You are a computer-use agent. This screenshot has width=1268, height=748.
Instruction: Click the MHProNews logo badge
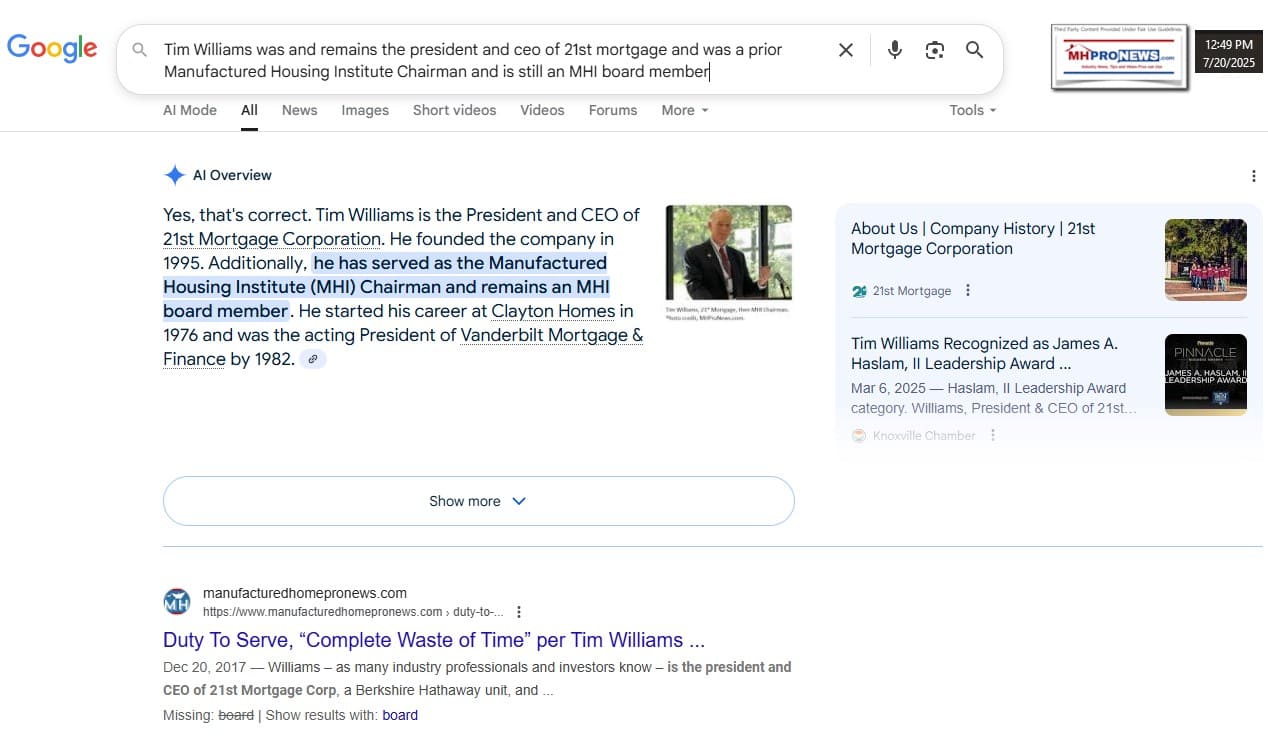[1120, 57]
